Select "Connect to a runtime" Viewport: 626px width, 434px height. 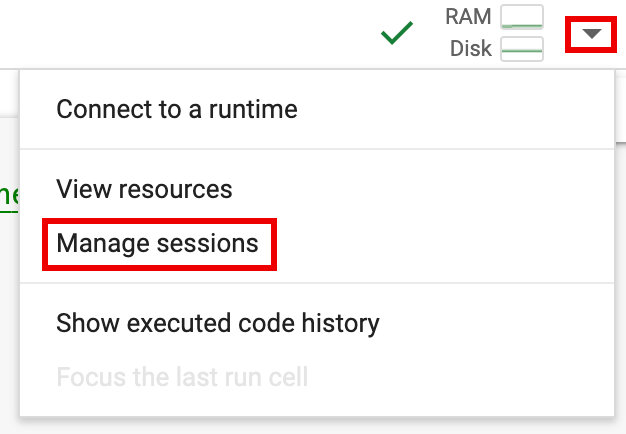coord(177,109)
